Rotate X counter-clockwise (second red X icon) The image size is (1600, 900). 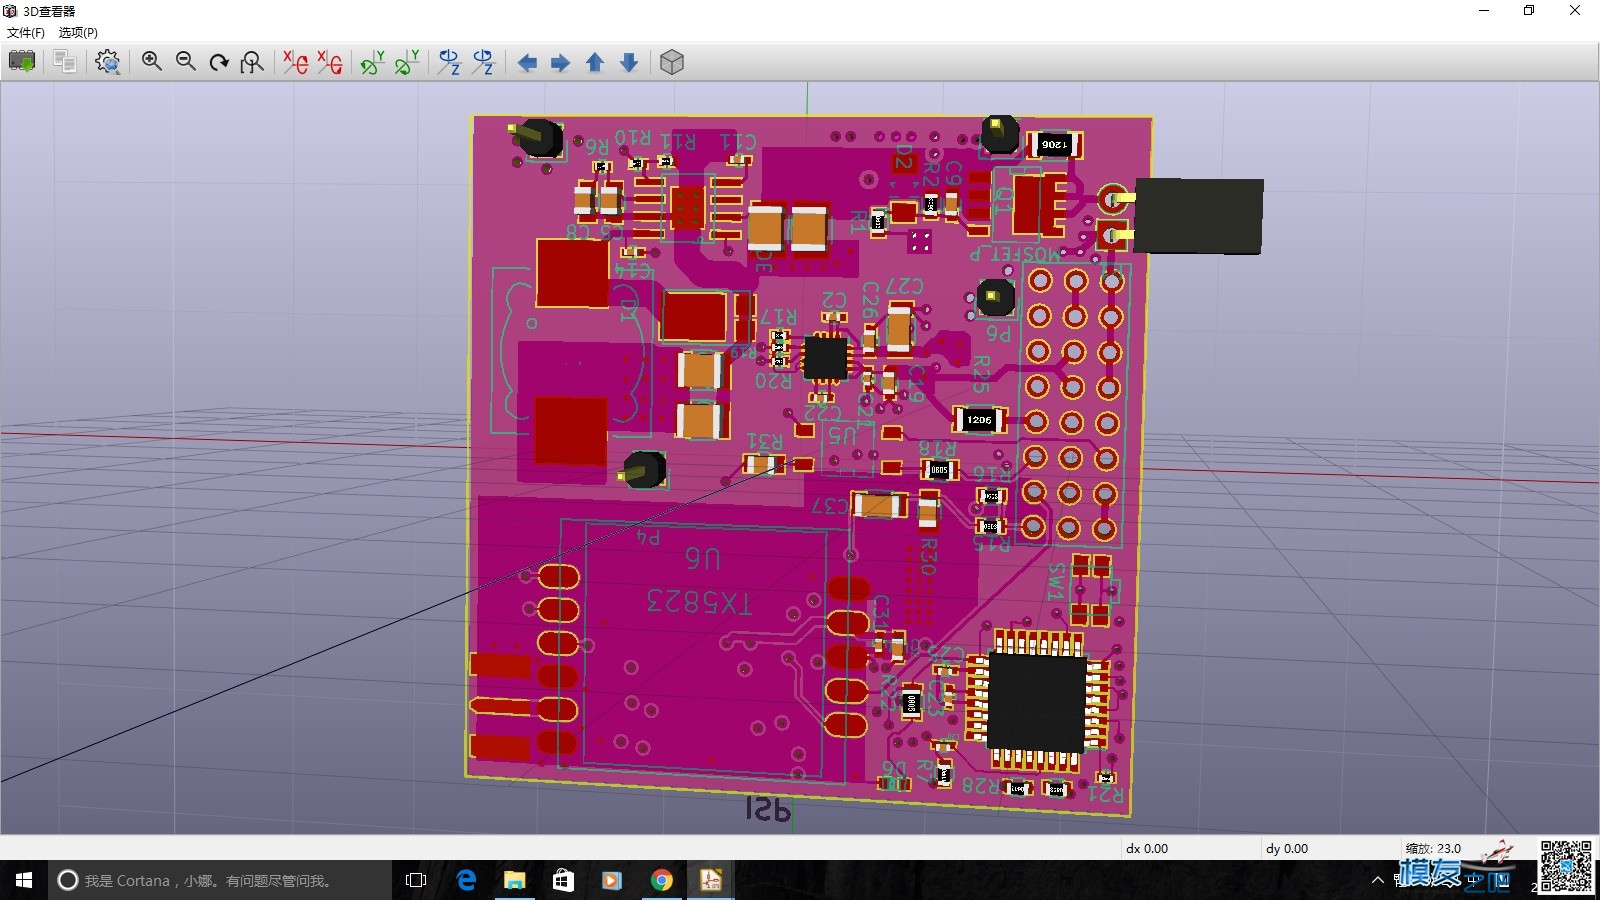click(330, 62)
